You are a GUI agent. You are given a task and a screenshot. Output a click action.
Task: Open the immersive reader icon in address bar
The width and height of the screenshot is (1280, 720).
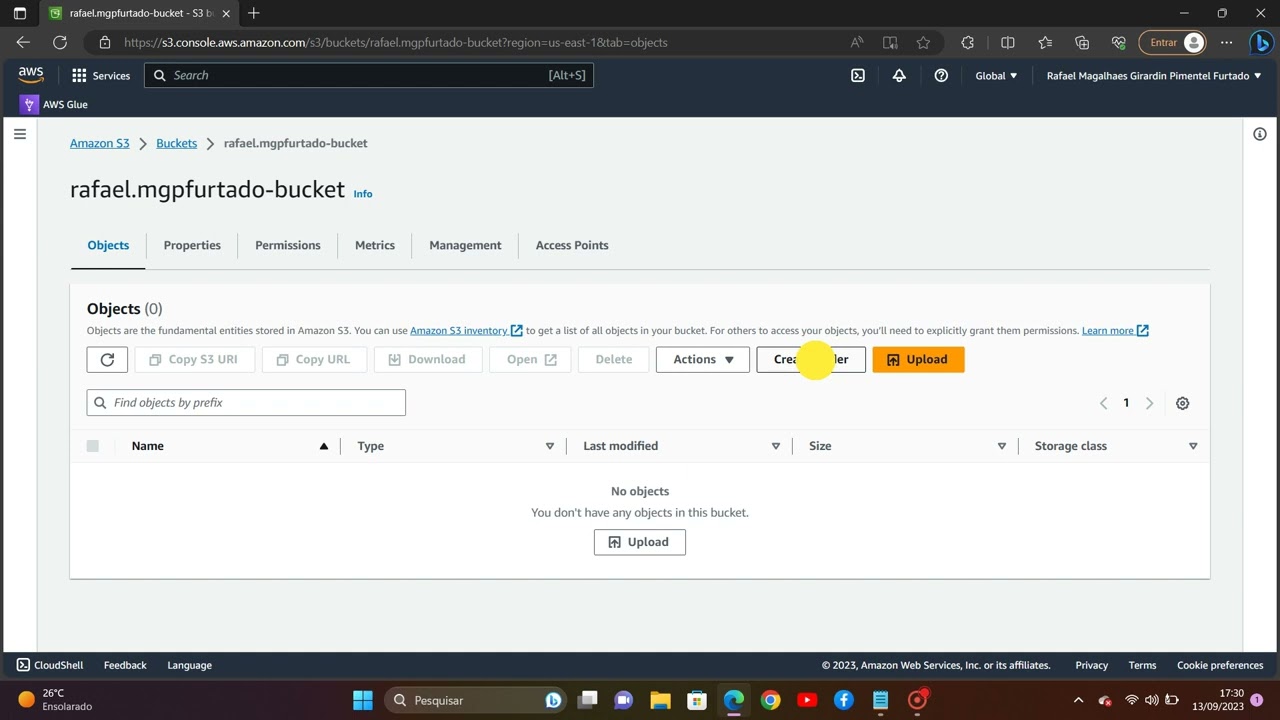(x=890, y=42)
